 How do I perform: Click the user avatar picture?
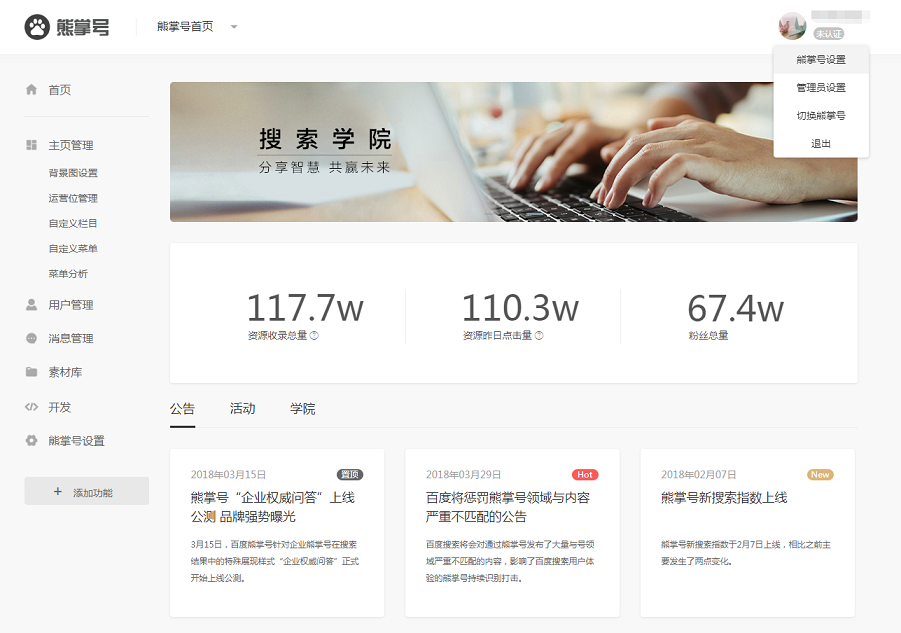coord(792,26)
